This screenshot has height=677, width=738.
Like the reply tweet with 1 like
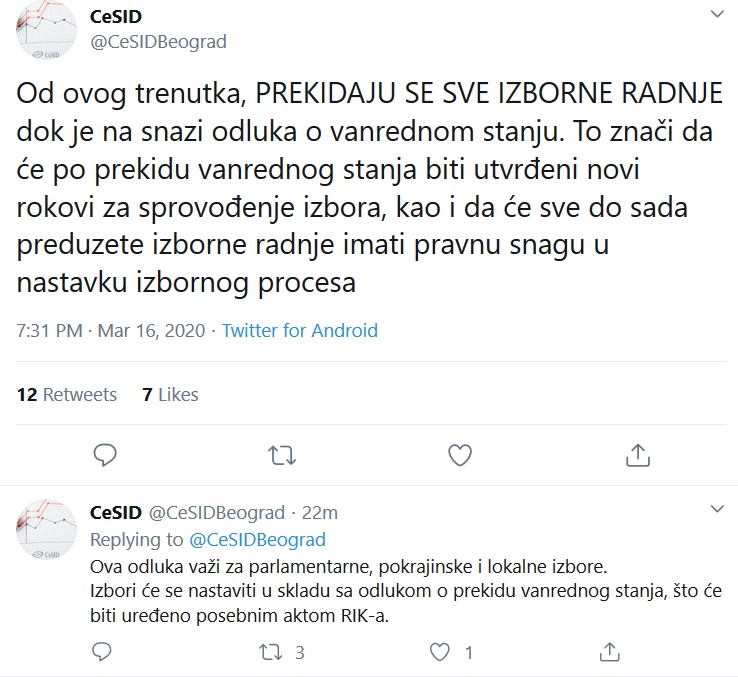pos(439,653)
